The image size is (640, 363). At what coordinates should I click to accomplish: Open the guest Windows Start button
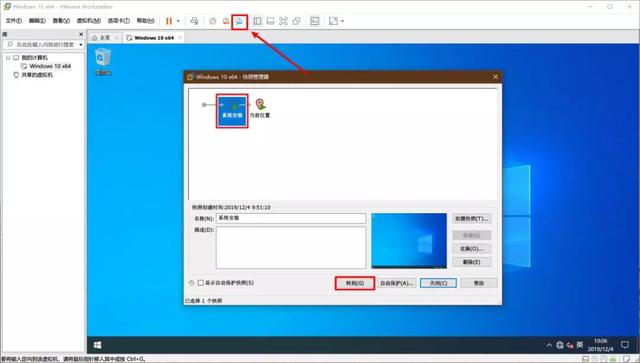pos(98,345)
